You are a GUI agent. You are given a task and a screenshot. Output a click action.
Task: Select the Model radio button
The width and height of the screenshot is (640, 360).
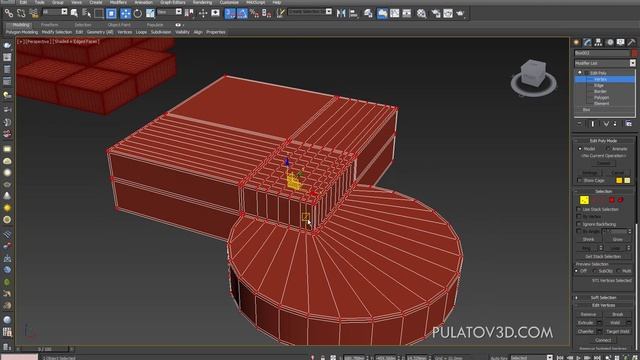pyautogui.click(x=580, y=149)
